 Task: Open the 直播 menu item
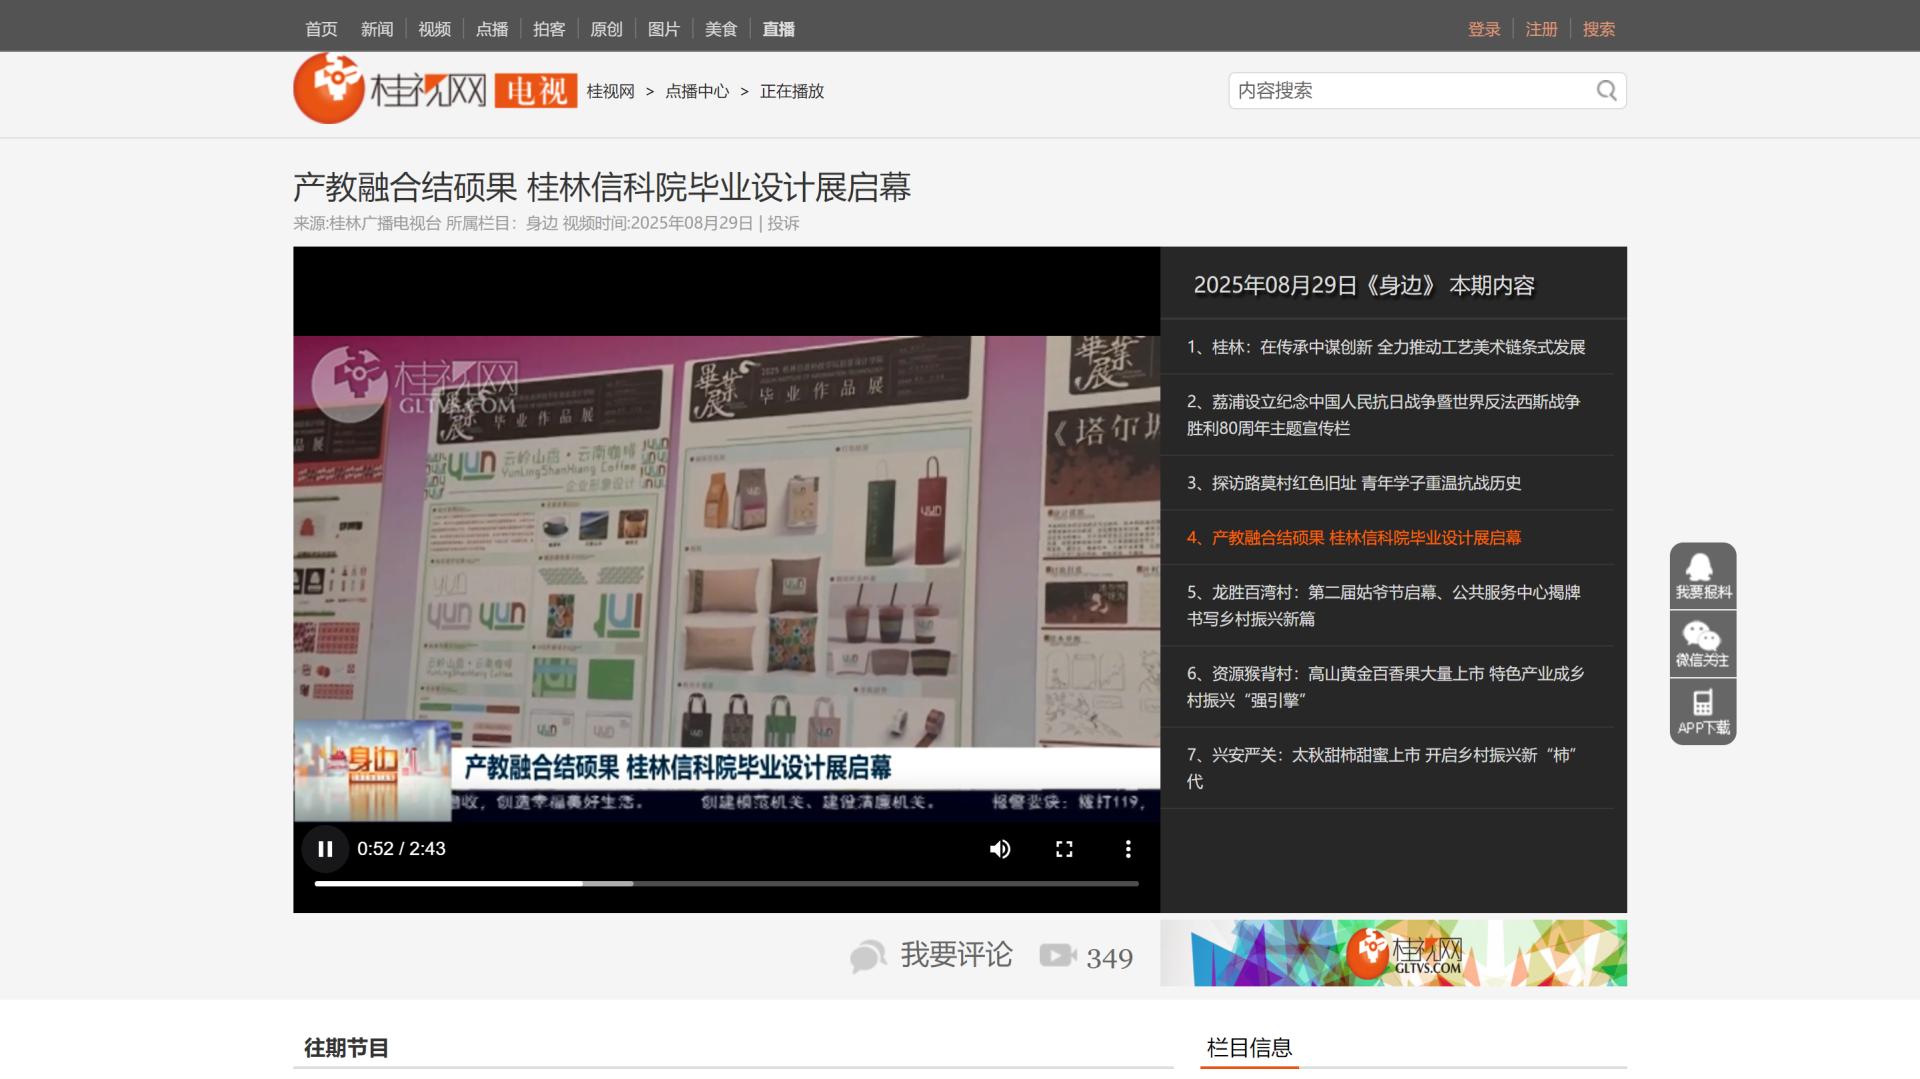[778, 29]
